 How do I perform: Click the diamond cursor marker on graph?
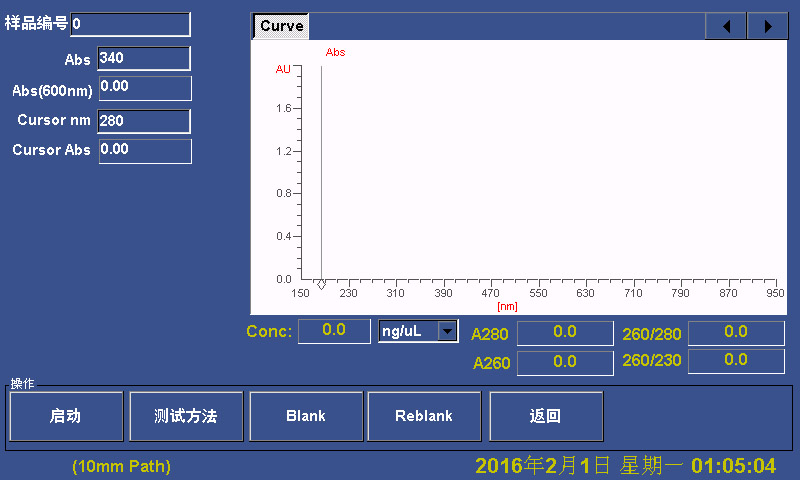point(321,285)
